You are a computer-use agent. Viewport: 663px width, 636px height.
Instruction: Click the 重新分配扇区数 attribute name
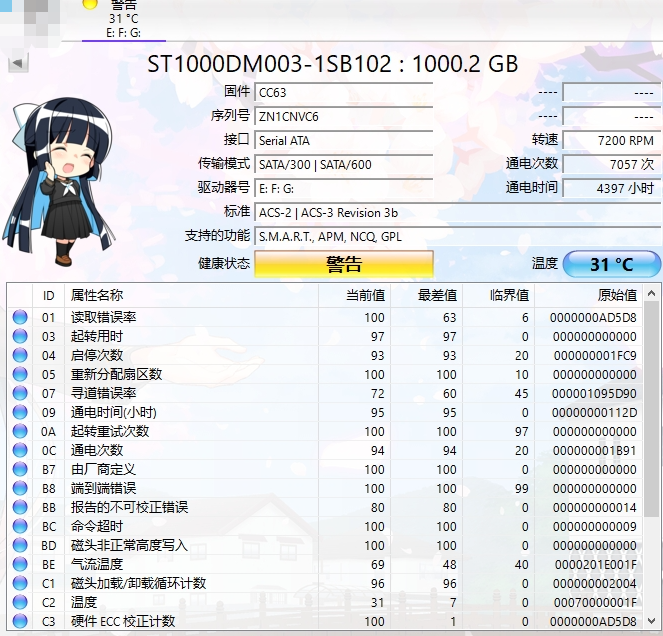[x=116, y=374]
